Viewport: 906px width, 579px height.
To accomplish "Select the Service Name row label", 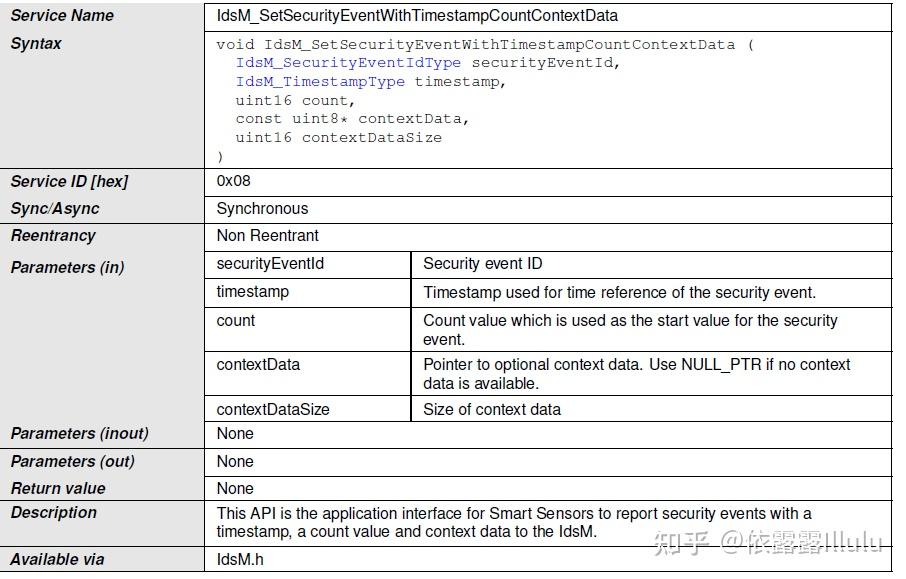I will 62,16.
